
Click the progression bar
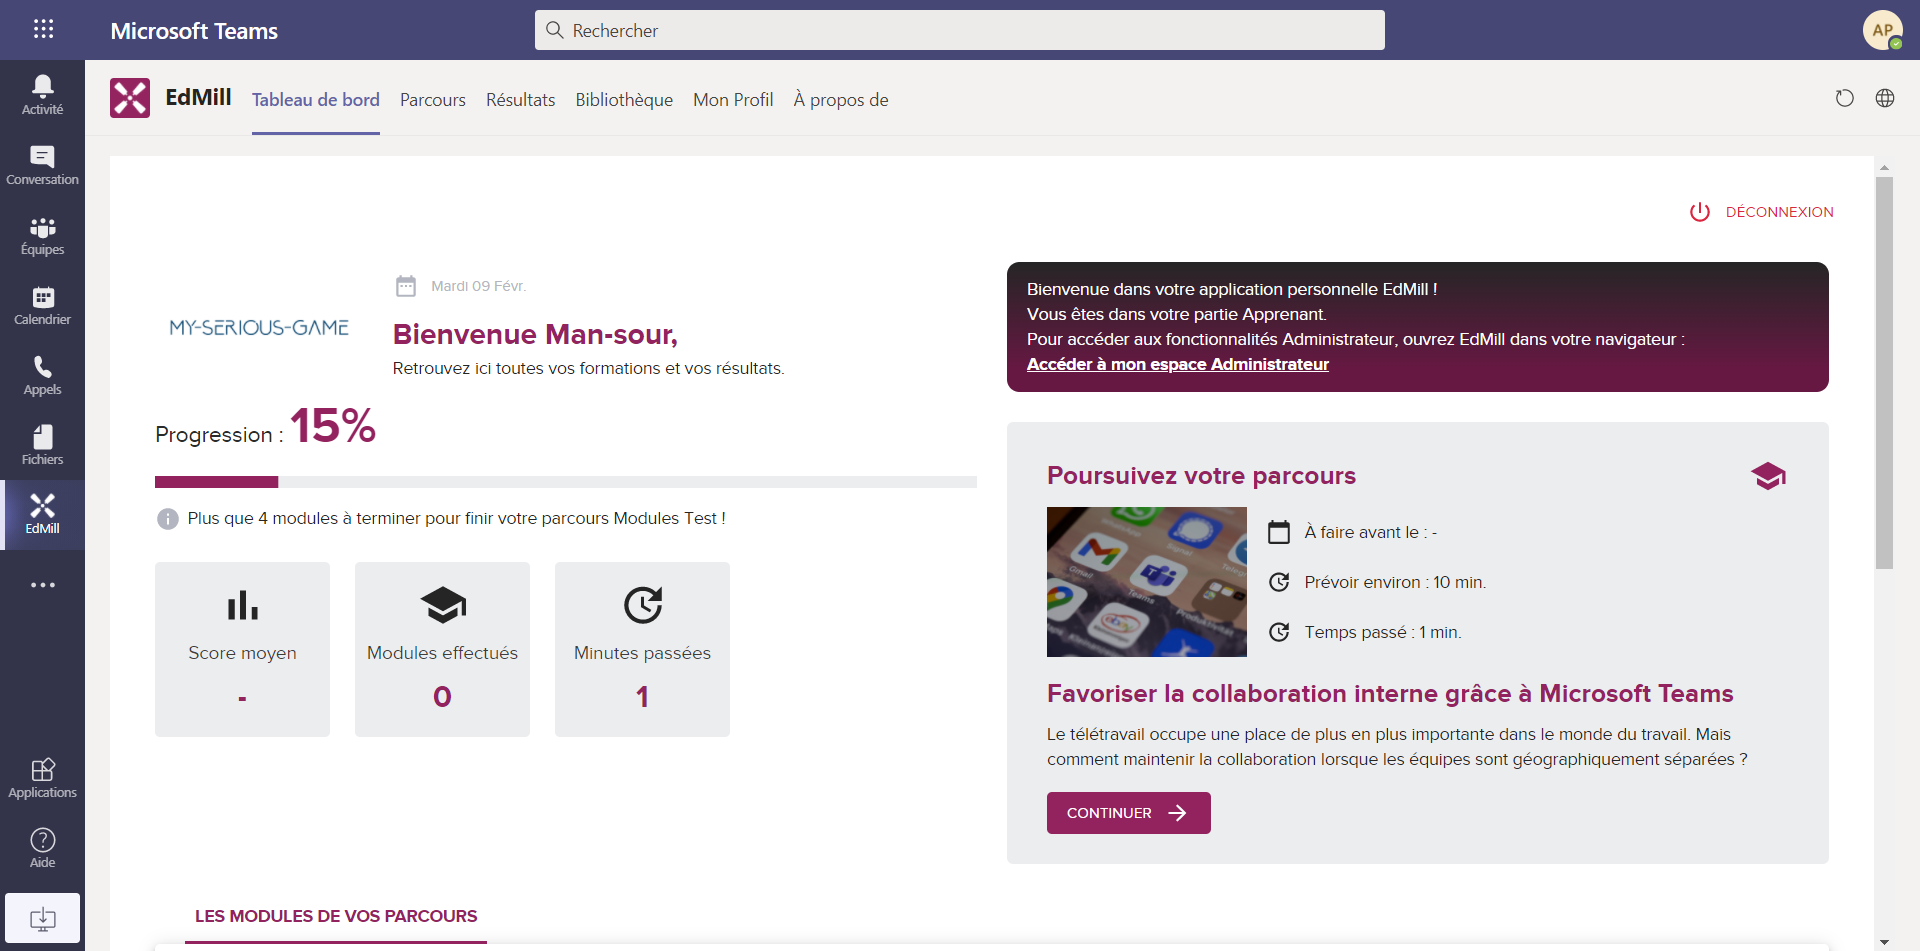coord(566,482)
